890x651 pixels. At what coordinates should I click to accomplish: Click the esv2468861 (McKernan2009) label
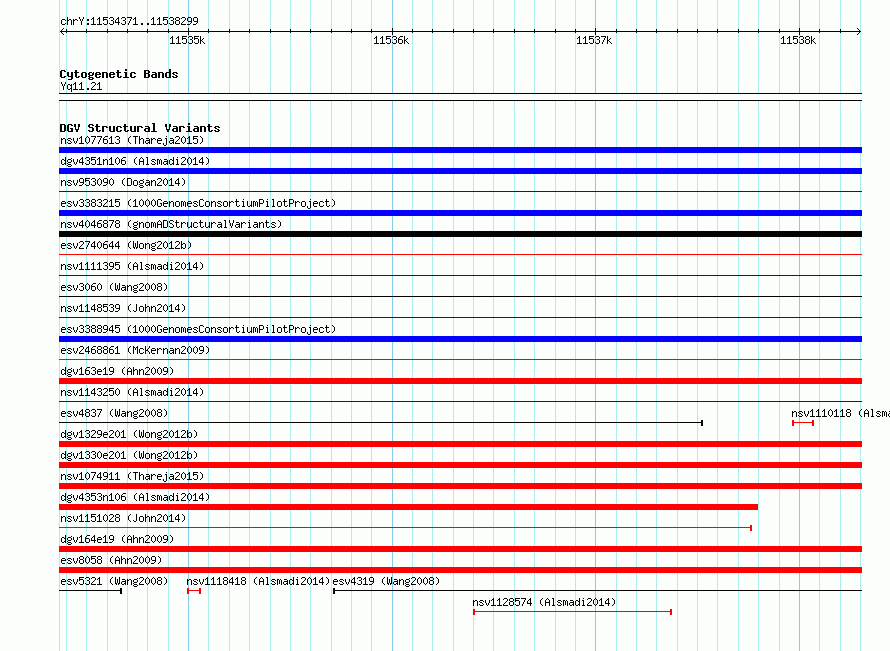click(135, 350)
